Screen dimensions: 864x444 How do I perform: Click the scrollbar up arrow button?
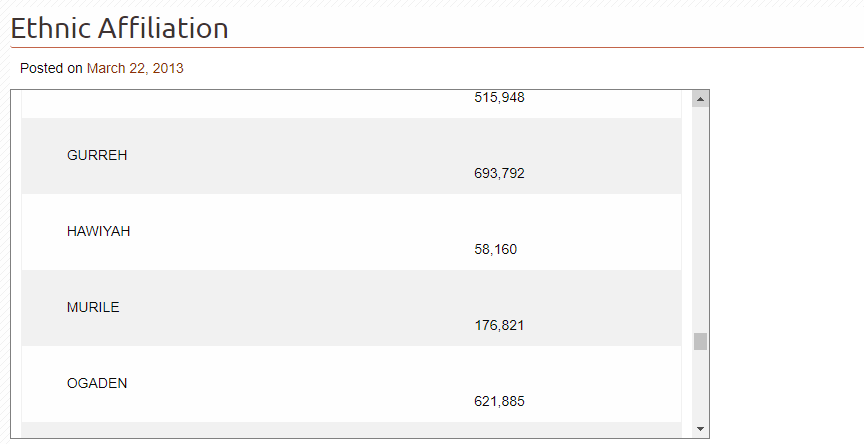(x=700, y=99)
